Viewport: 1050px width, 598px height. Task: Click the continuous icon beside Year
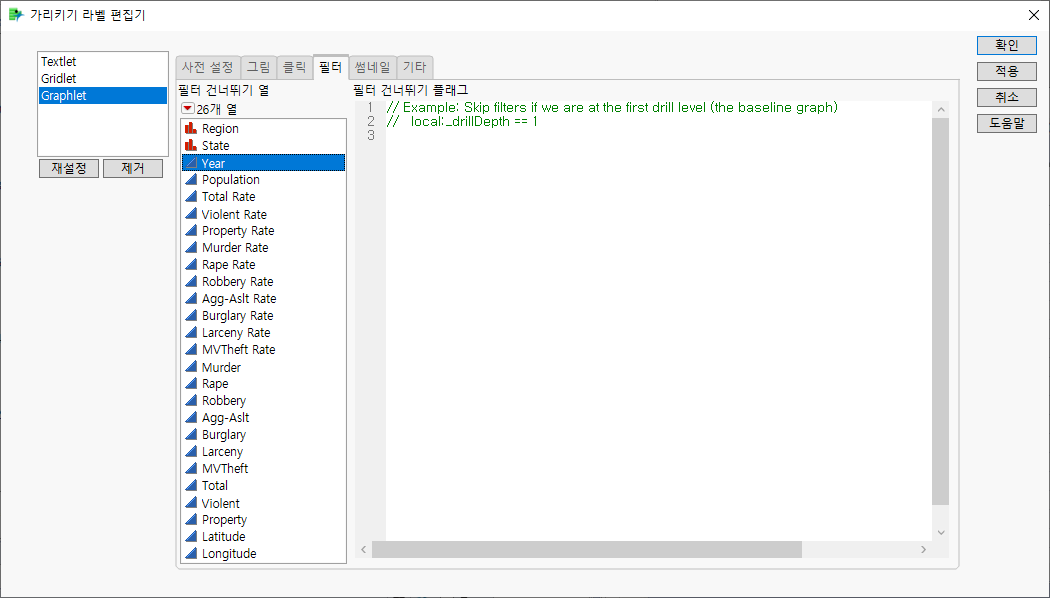pyautogui.click(x=191, y=163)
